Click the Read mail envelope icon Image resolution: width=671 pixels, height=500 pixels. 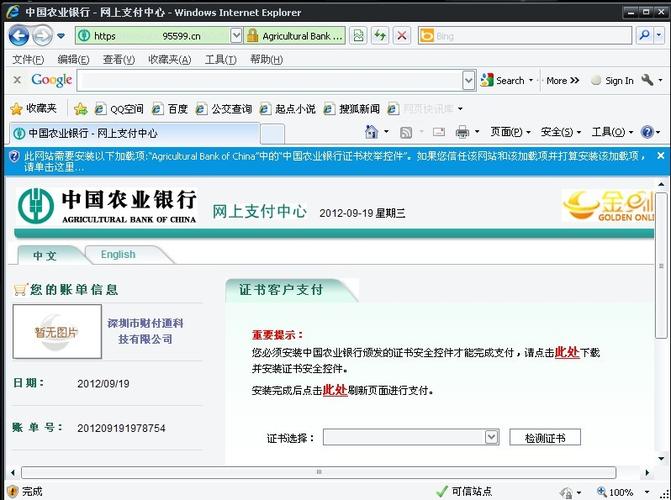pyautogui.click(x=439, y=132)
